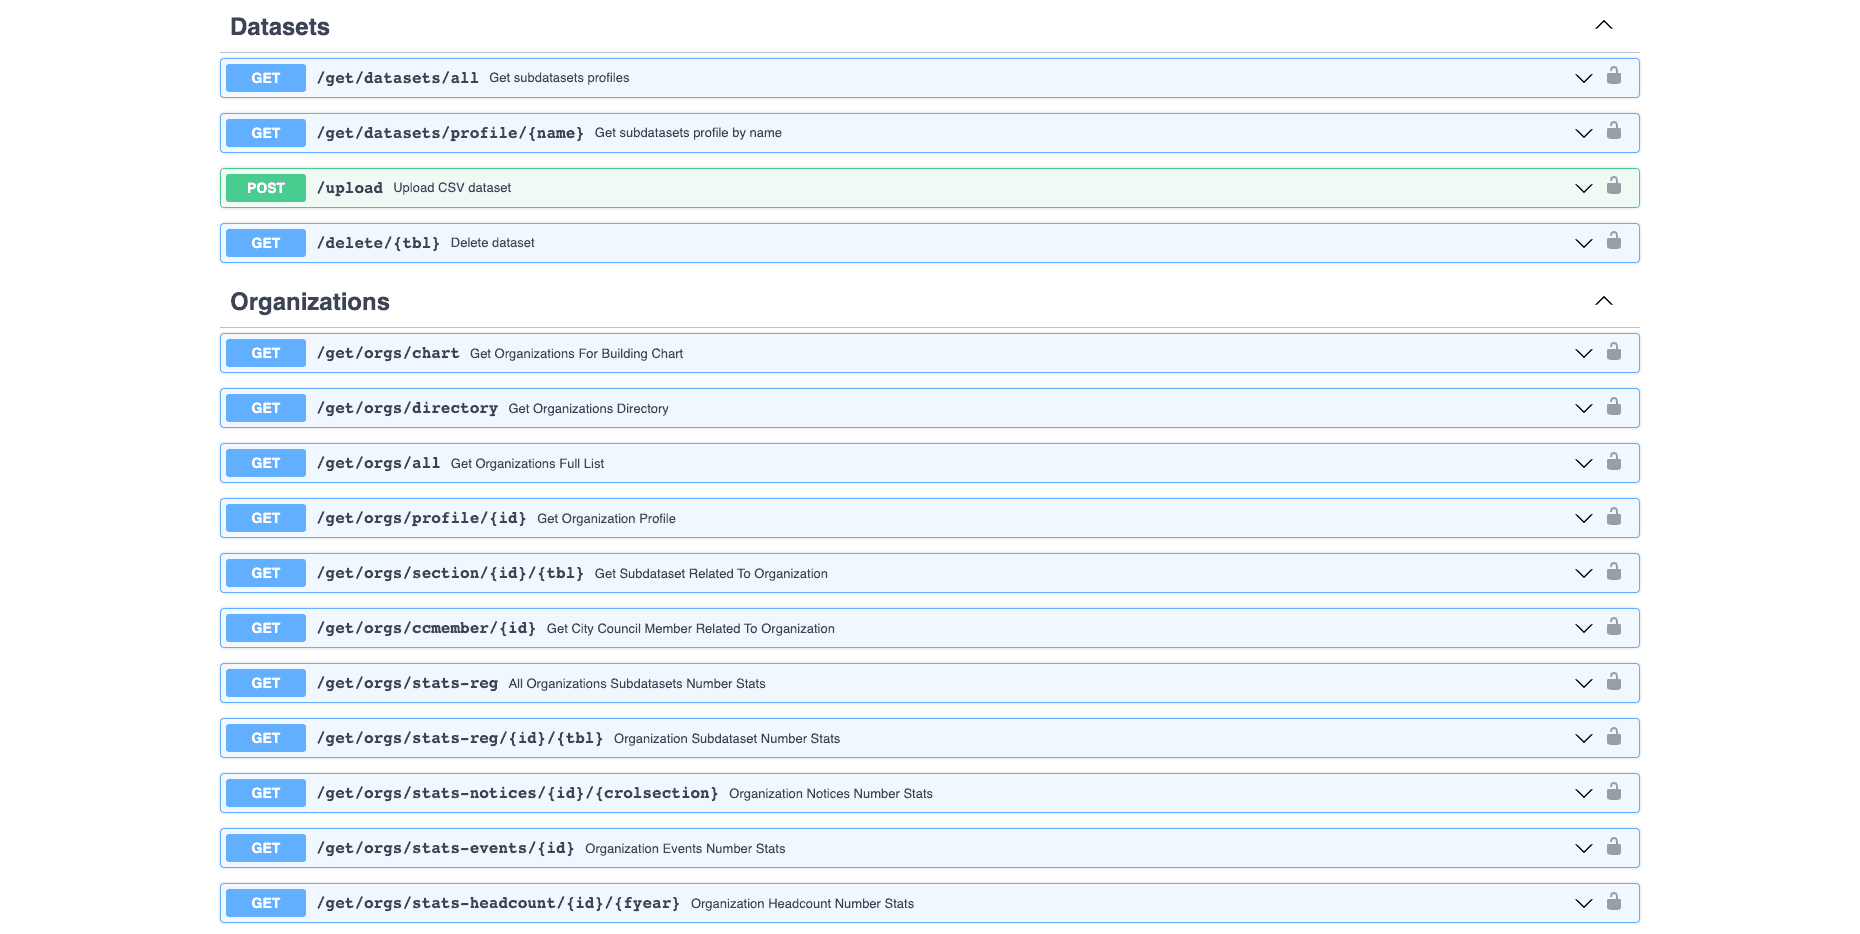Click the padlock on /get/orgs/stats-events/{id}
This screenshot has width=1860, height=934.
[x=1614, y=847]
